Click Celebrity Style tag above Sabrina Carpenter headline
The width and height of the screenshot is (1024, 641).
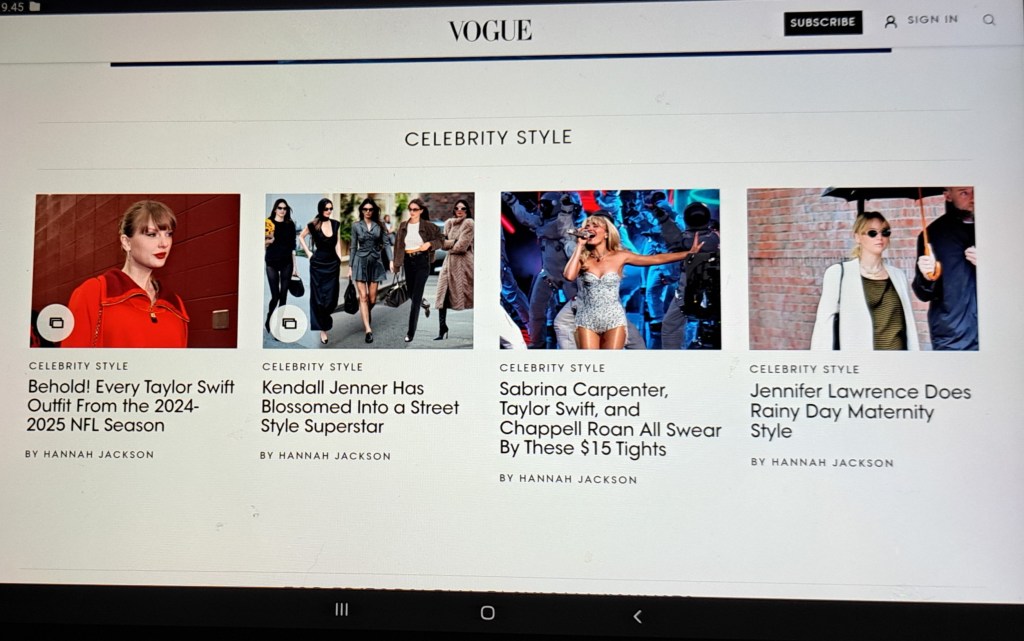(x=552, y=368)
